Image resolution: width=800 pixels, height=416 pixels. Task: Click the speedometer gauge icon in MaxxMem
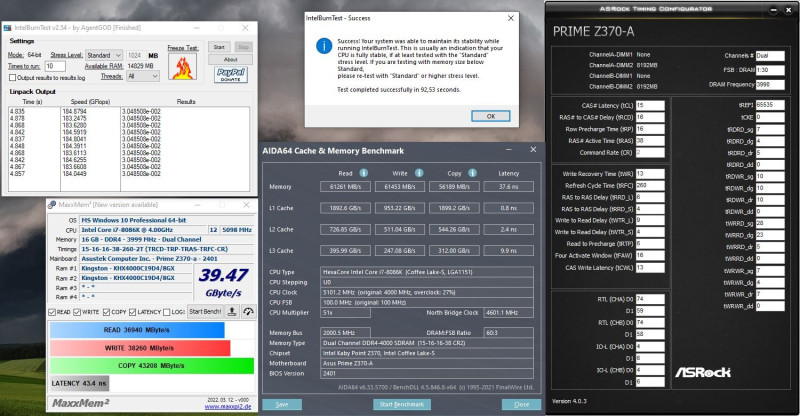click(248, 311)
